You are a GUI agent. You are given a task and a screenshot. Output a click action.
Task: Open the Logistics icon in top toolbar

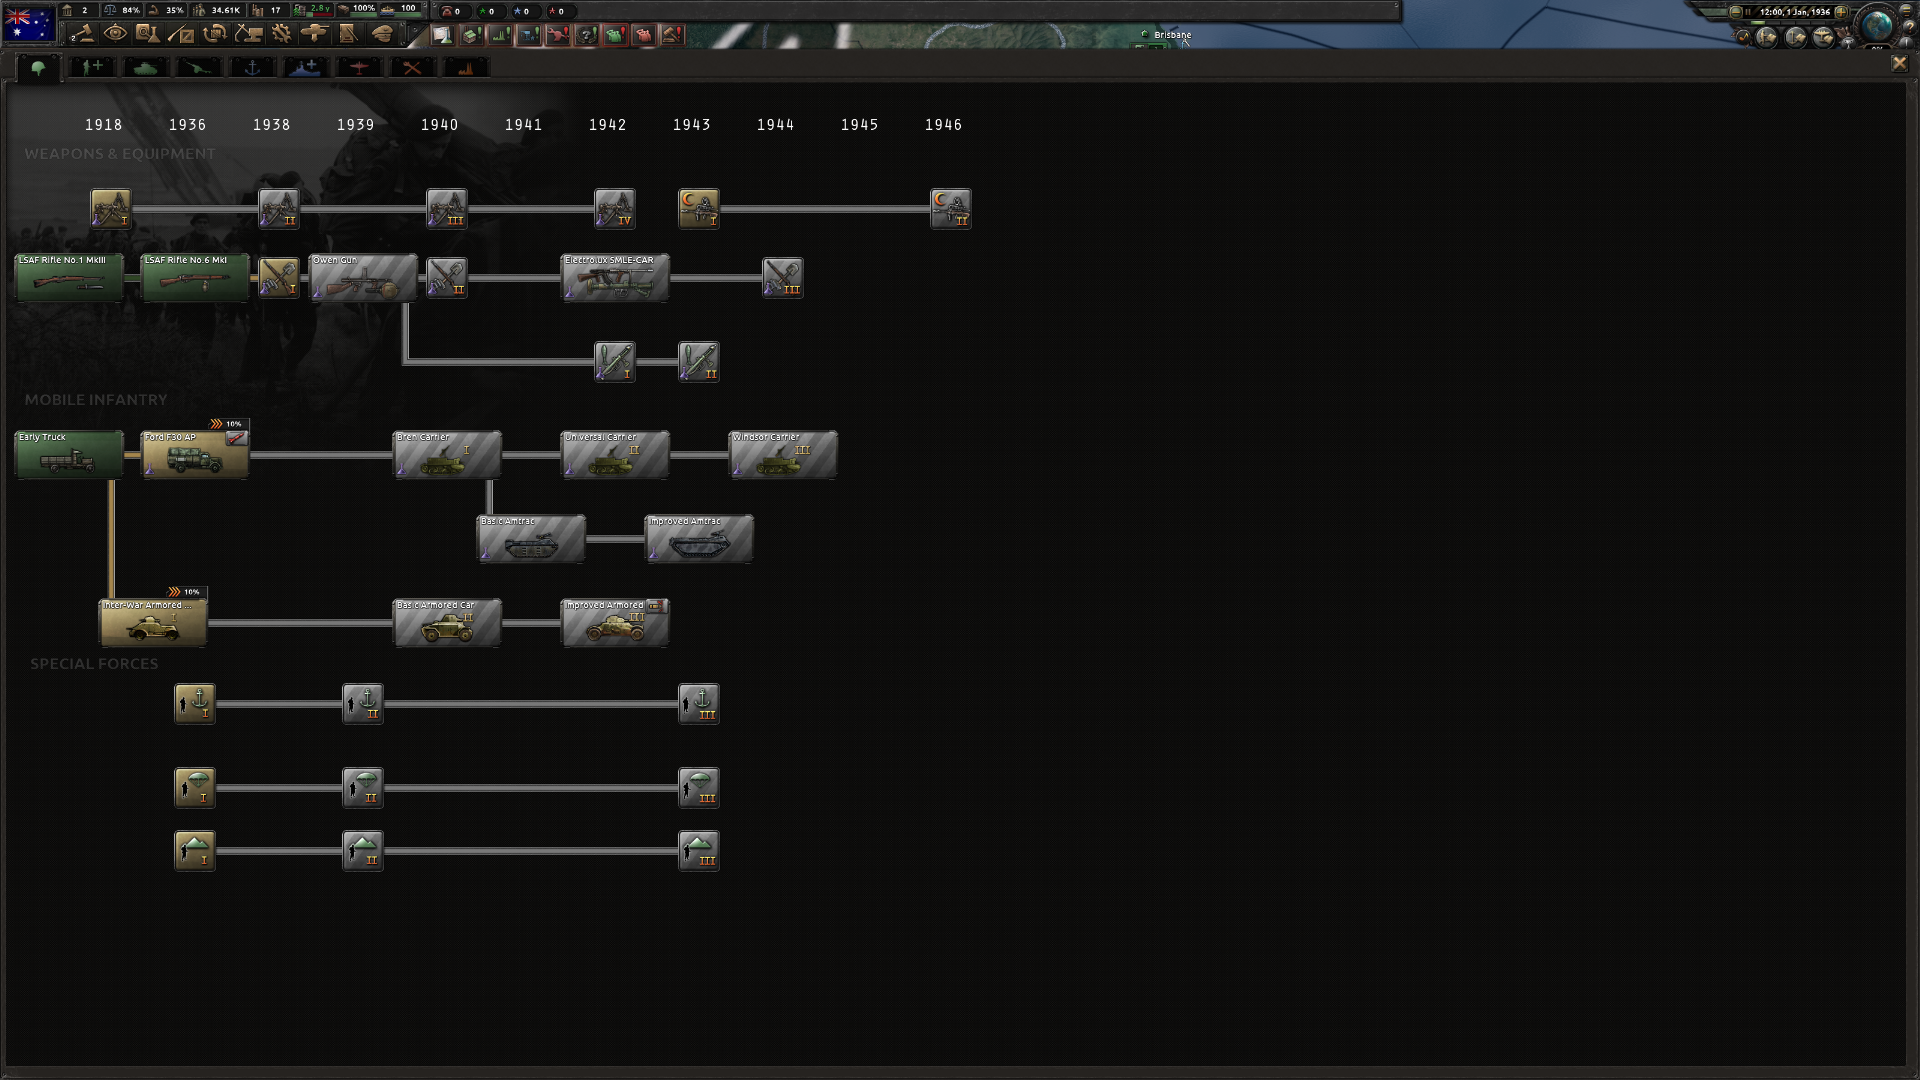click(x=348, y=34)
